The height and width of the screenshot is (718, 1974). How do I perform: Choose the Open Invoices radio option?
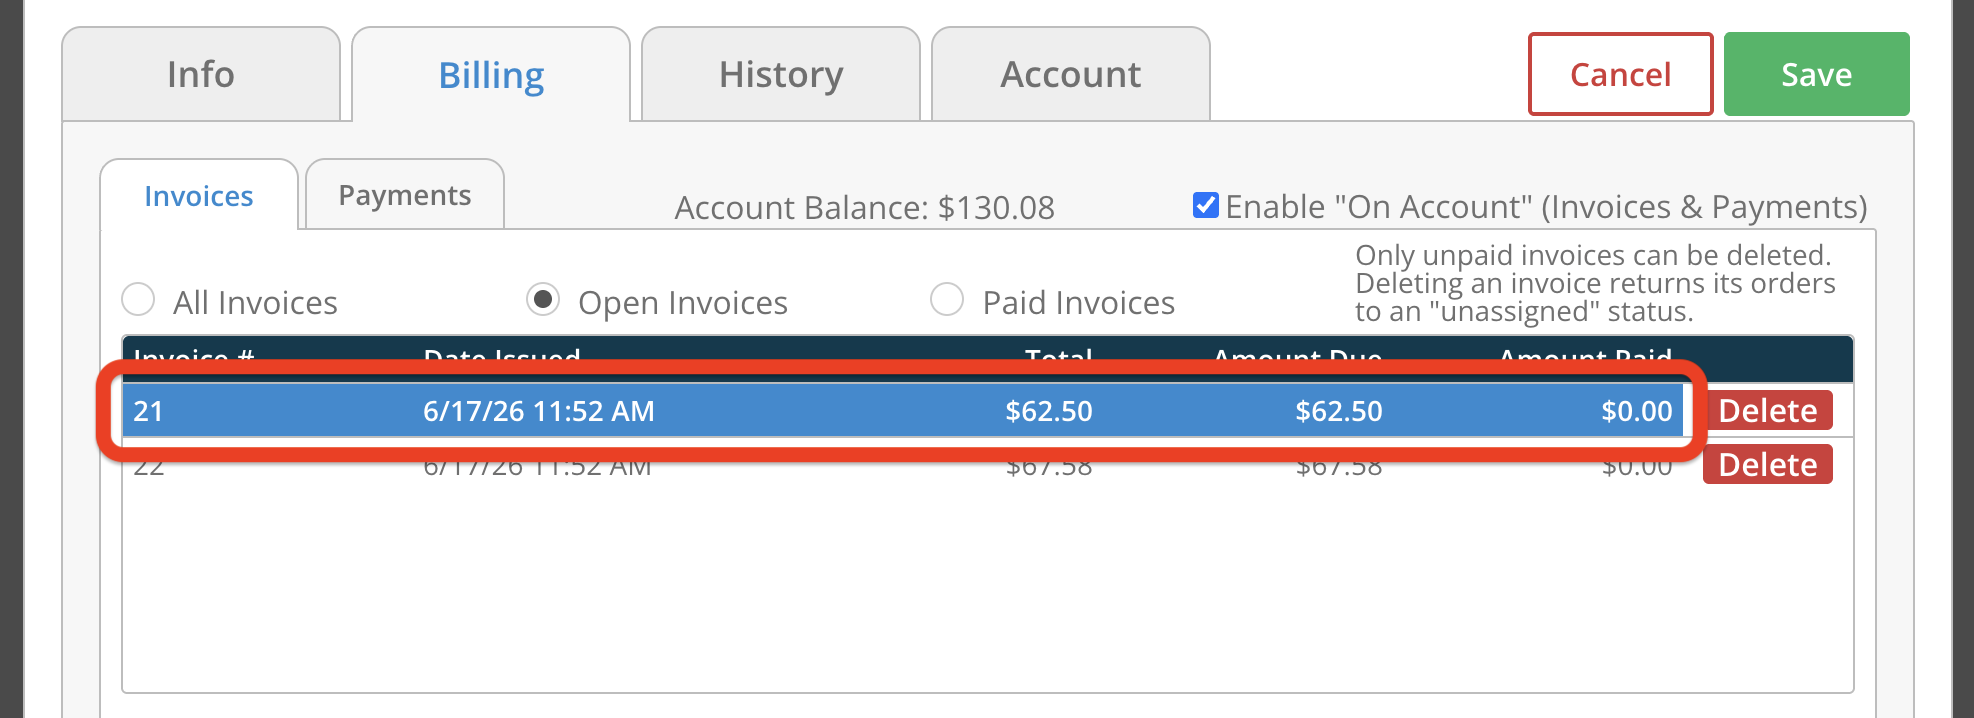click(543, 299)
